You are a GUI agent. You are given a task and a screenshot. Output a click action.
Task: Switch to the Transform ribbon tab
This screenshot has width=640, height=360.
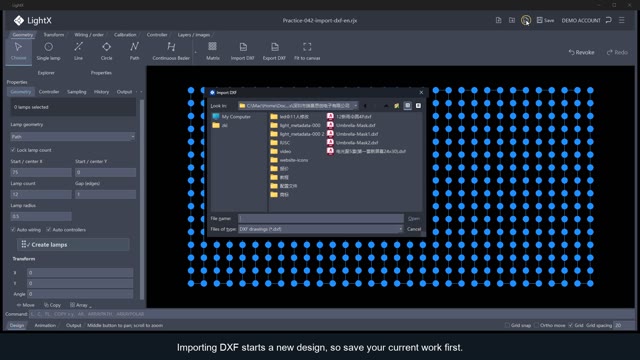53,35
